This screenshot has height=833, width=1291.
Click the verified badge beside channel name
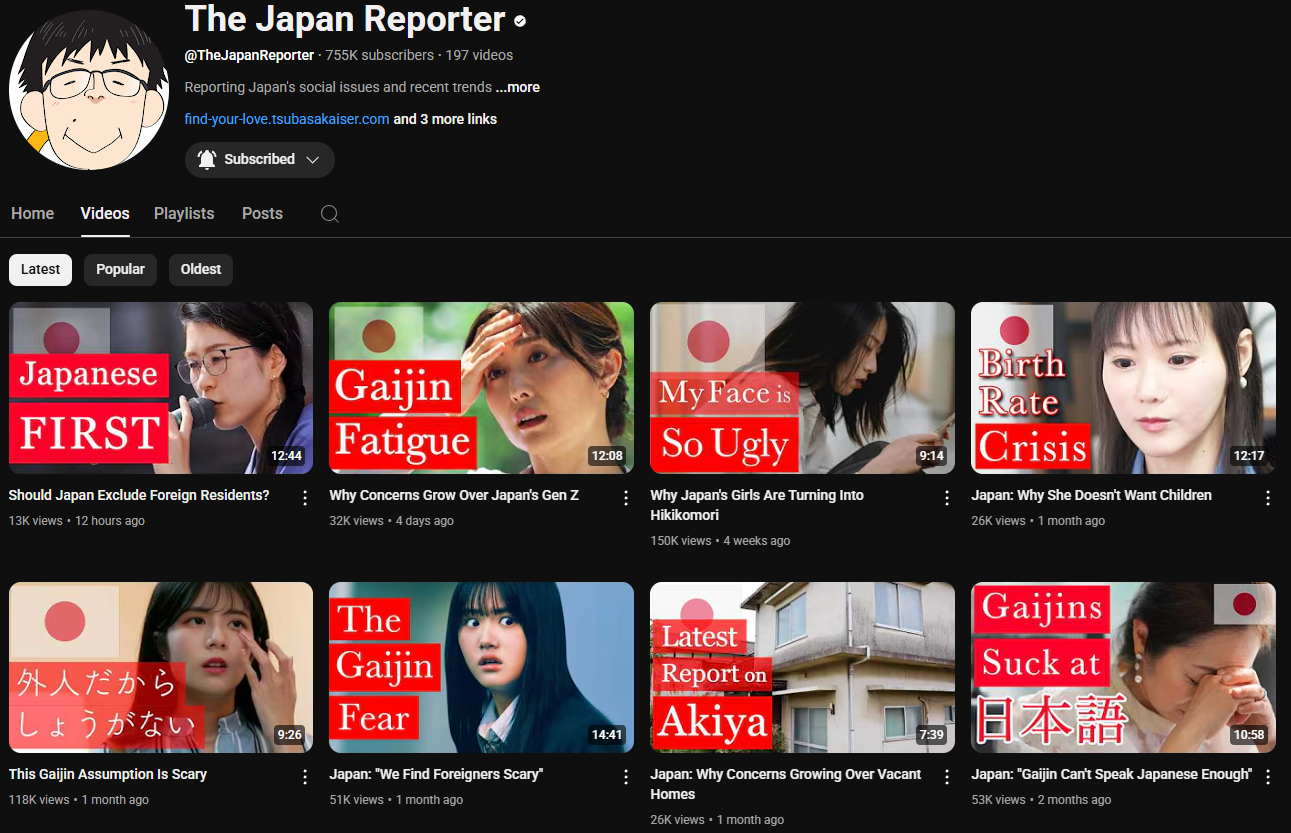pyautogui.click(x=520, y=21)
